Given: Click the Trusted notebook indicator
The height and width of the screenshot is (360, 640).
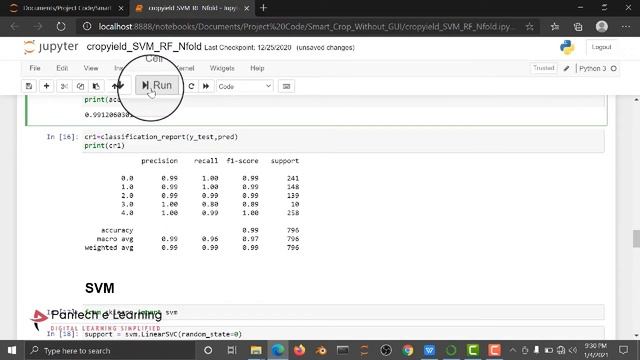Looking at the screenshot, I should click(543, 68).
